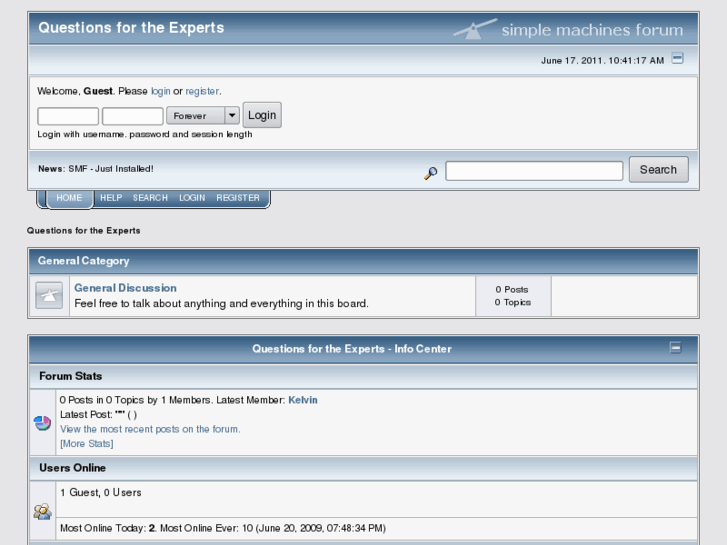View the most recent posts link

click(x=150, y=429)
